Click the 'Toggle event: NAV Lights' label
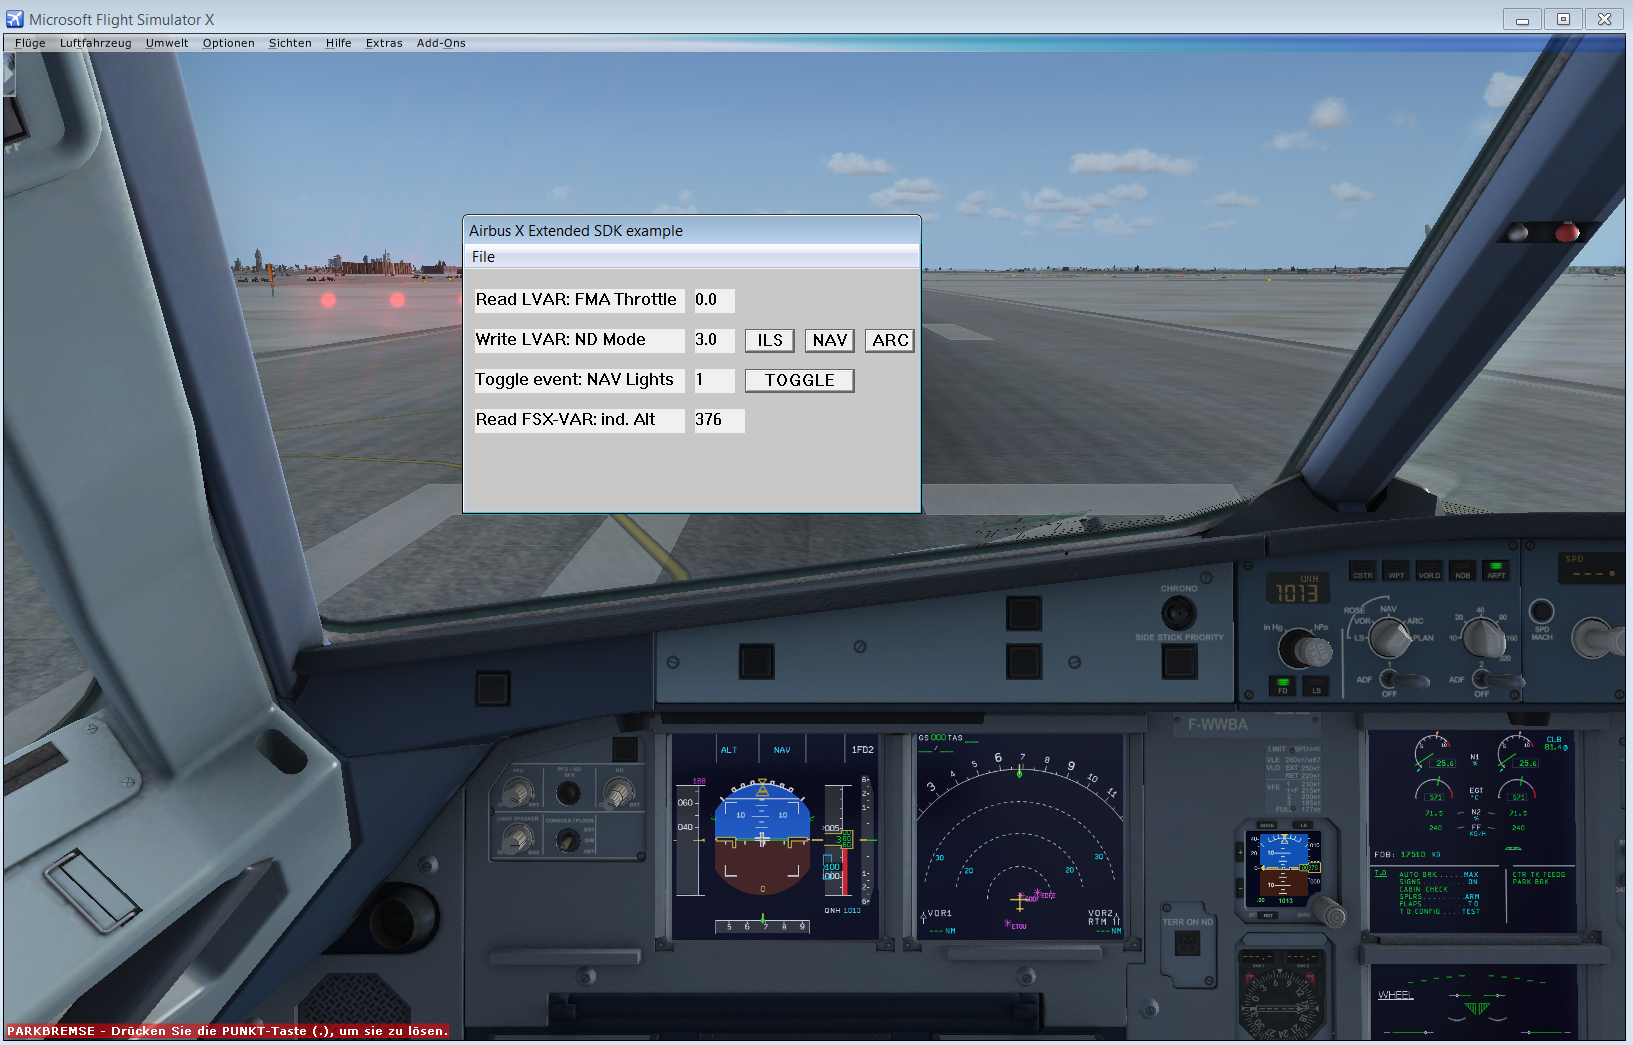The image size is (1633, 1045). [580, 380]
